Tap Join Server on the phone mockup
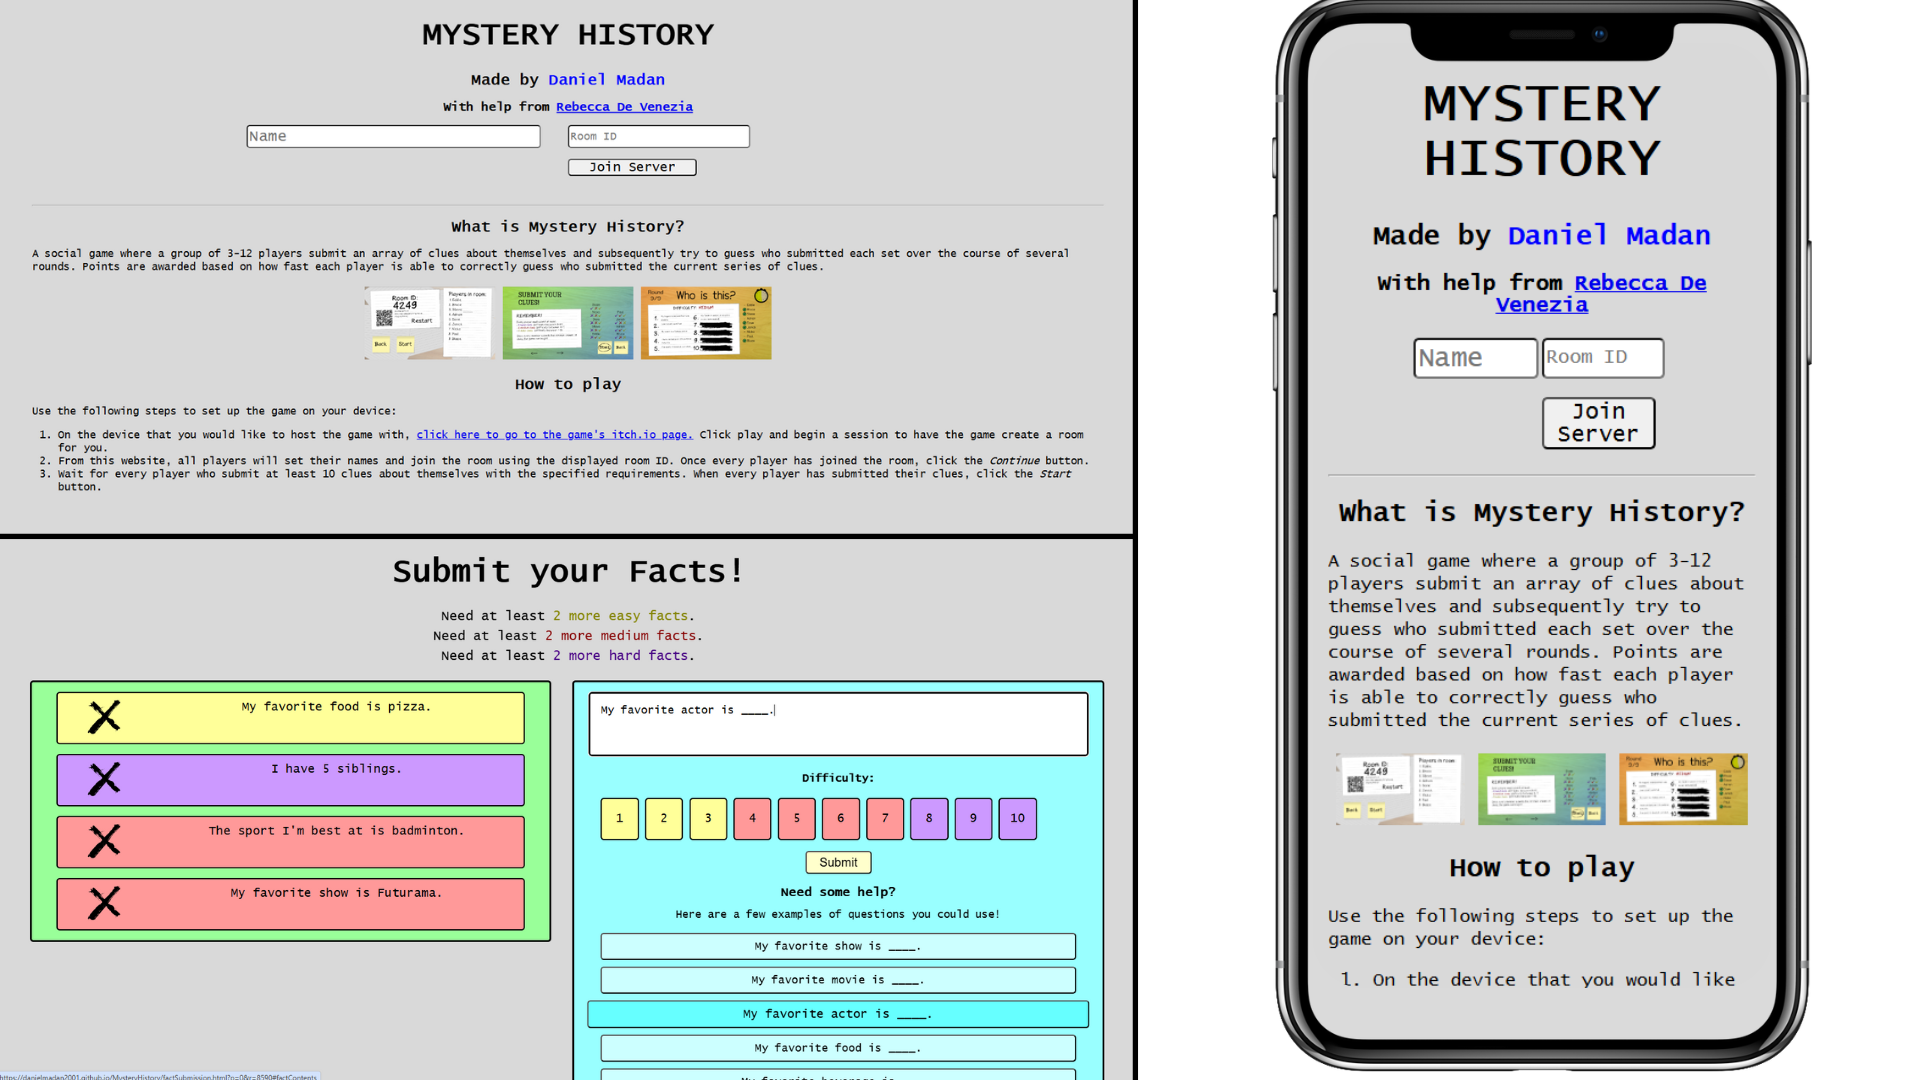Screen dimensions: 1920x1080 [x=1597, y=423]
